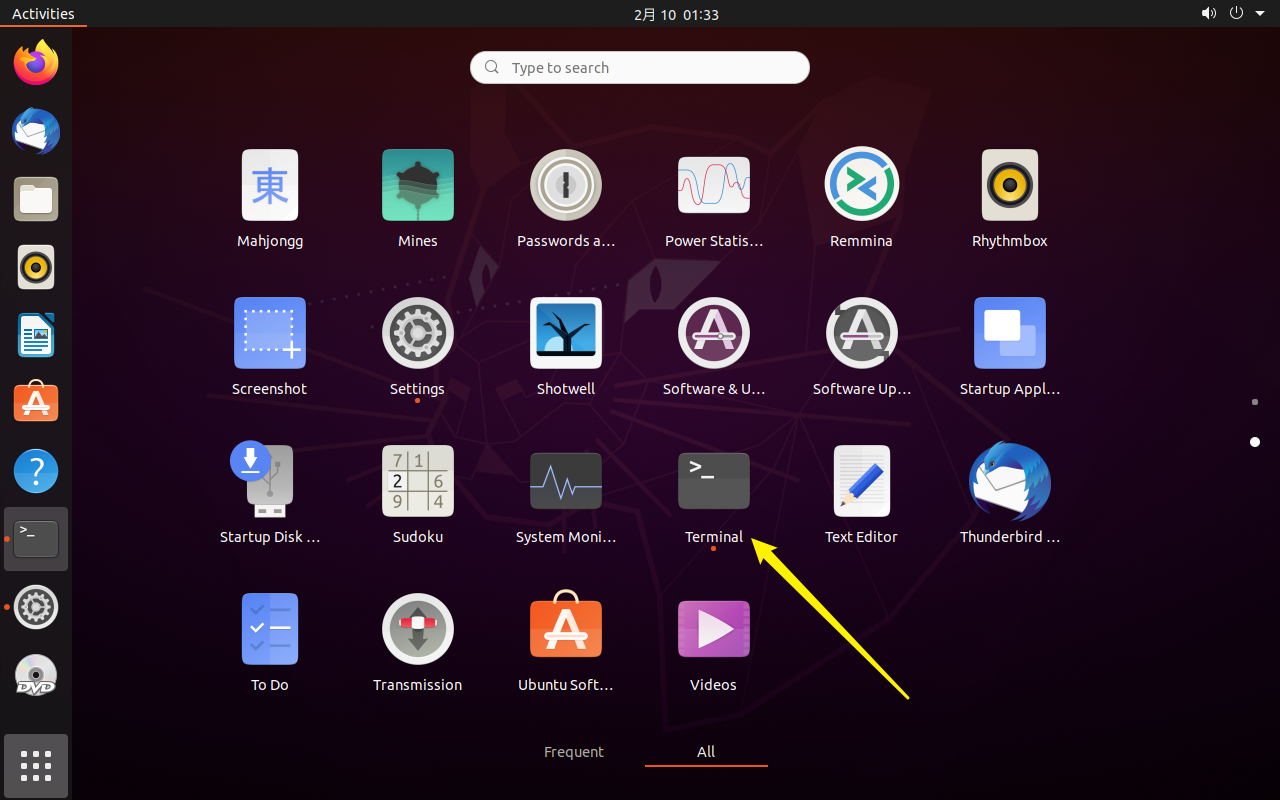Screen dimensions: 1280x800
Task: Open Remmina remote desktop client
Action: (x=861, y=185)
